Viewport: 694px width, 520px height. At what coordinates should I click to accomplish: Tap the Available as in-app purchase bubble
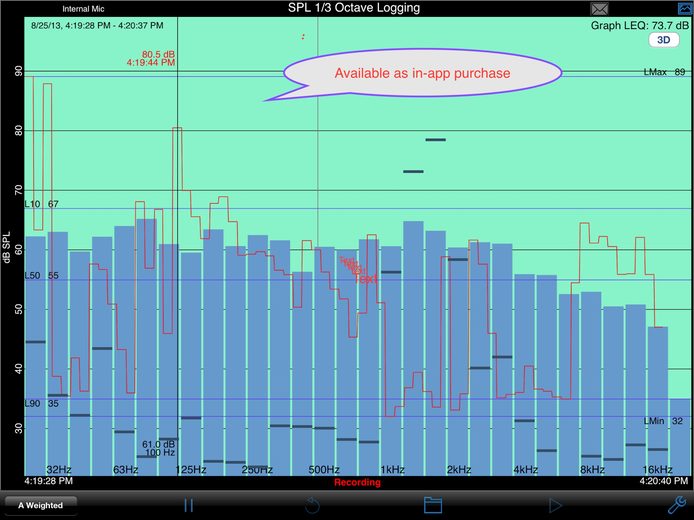[422, 73]
